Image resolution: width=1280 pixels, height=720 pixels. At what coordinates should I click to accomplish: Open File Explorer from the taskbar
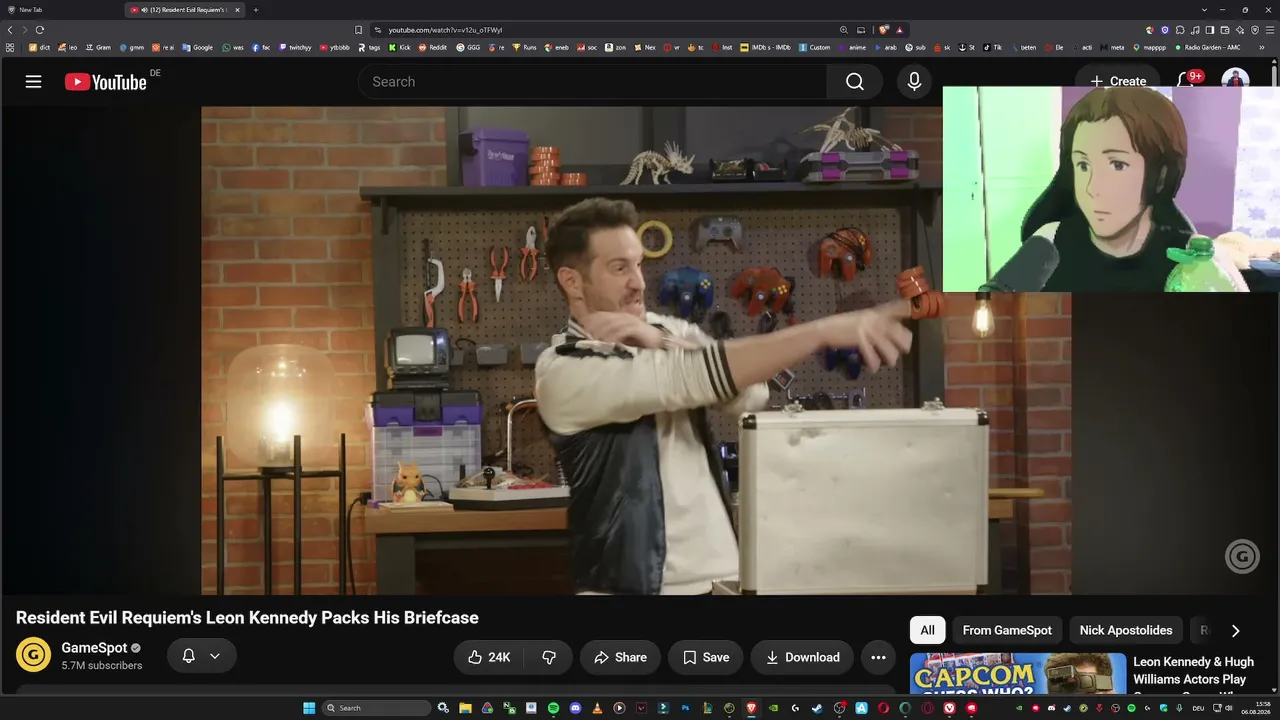[465, 708]
